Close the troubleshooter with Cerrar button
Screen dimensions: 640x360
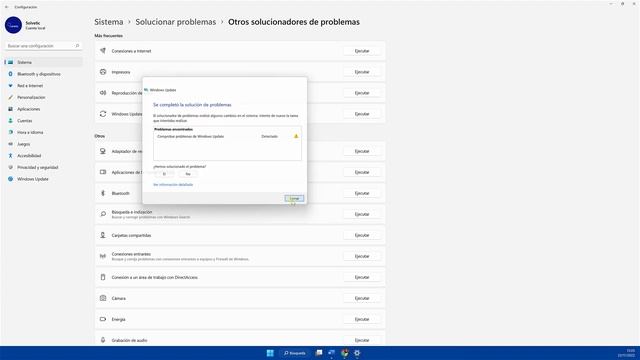(294, 198)
